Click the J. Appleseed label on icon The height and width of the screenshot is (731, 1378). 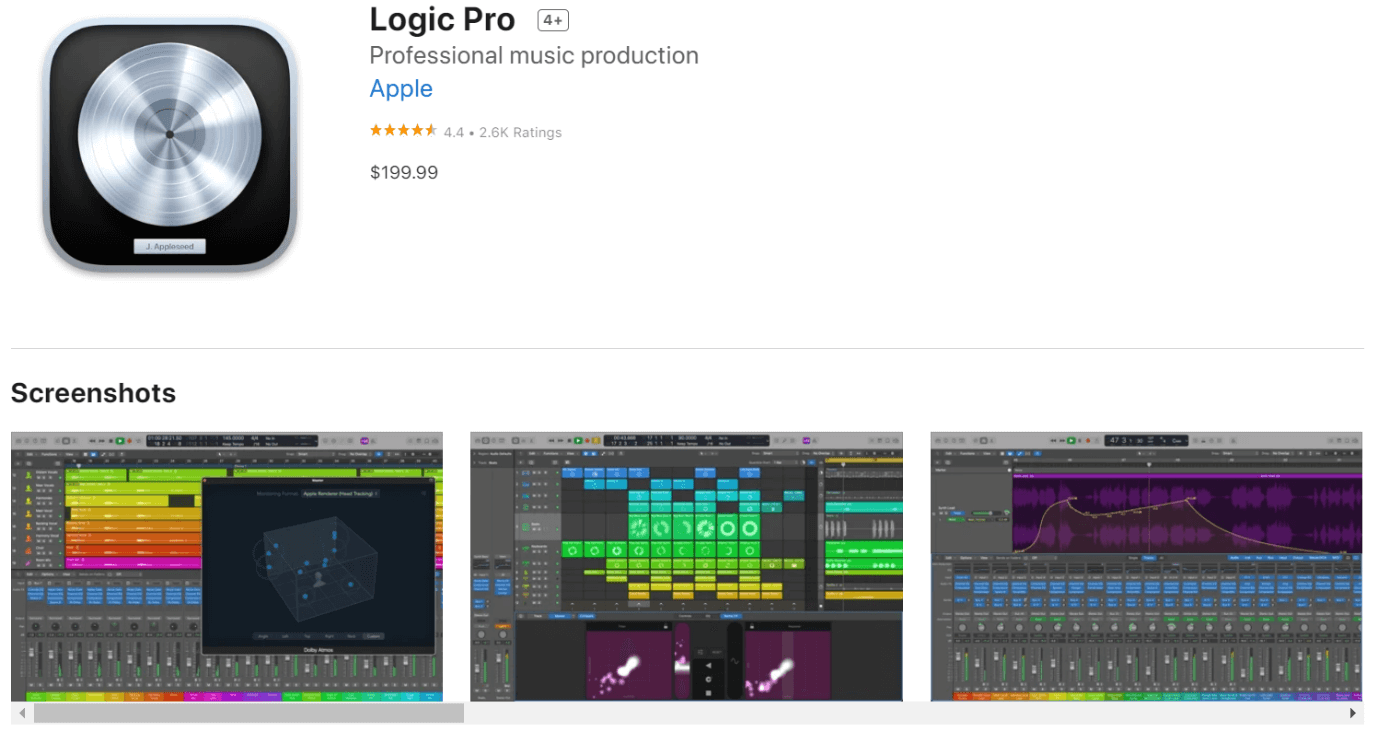(x=170, y=247)
